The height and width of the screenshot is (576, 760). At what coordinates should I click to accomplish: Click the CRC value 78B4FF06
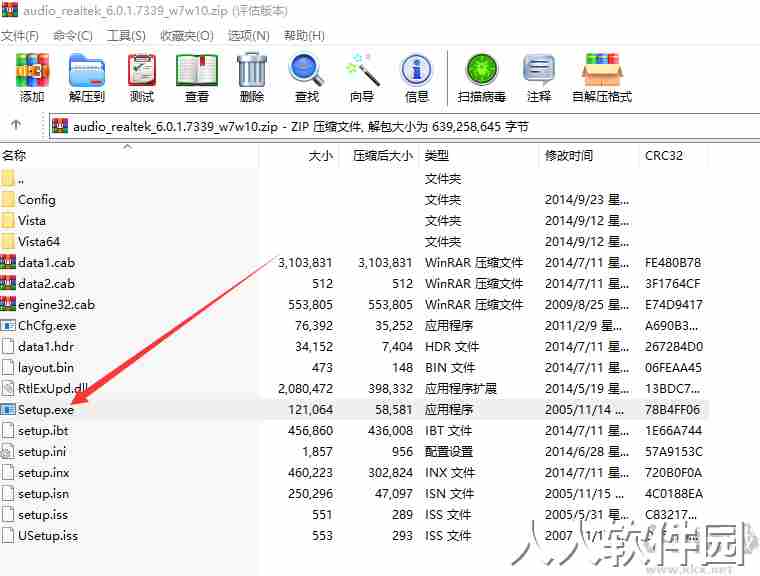click(672, 410)
